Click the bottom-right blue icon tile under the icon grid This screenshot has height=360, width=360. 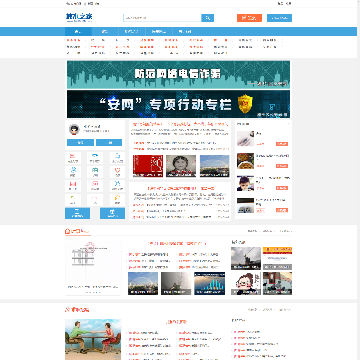(112, 213)
